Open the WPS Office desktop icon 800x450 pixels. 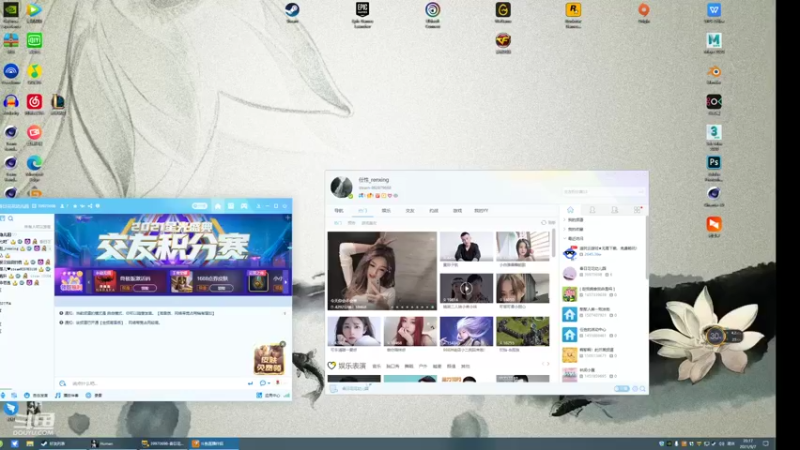point(714,10)
